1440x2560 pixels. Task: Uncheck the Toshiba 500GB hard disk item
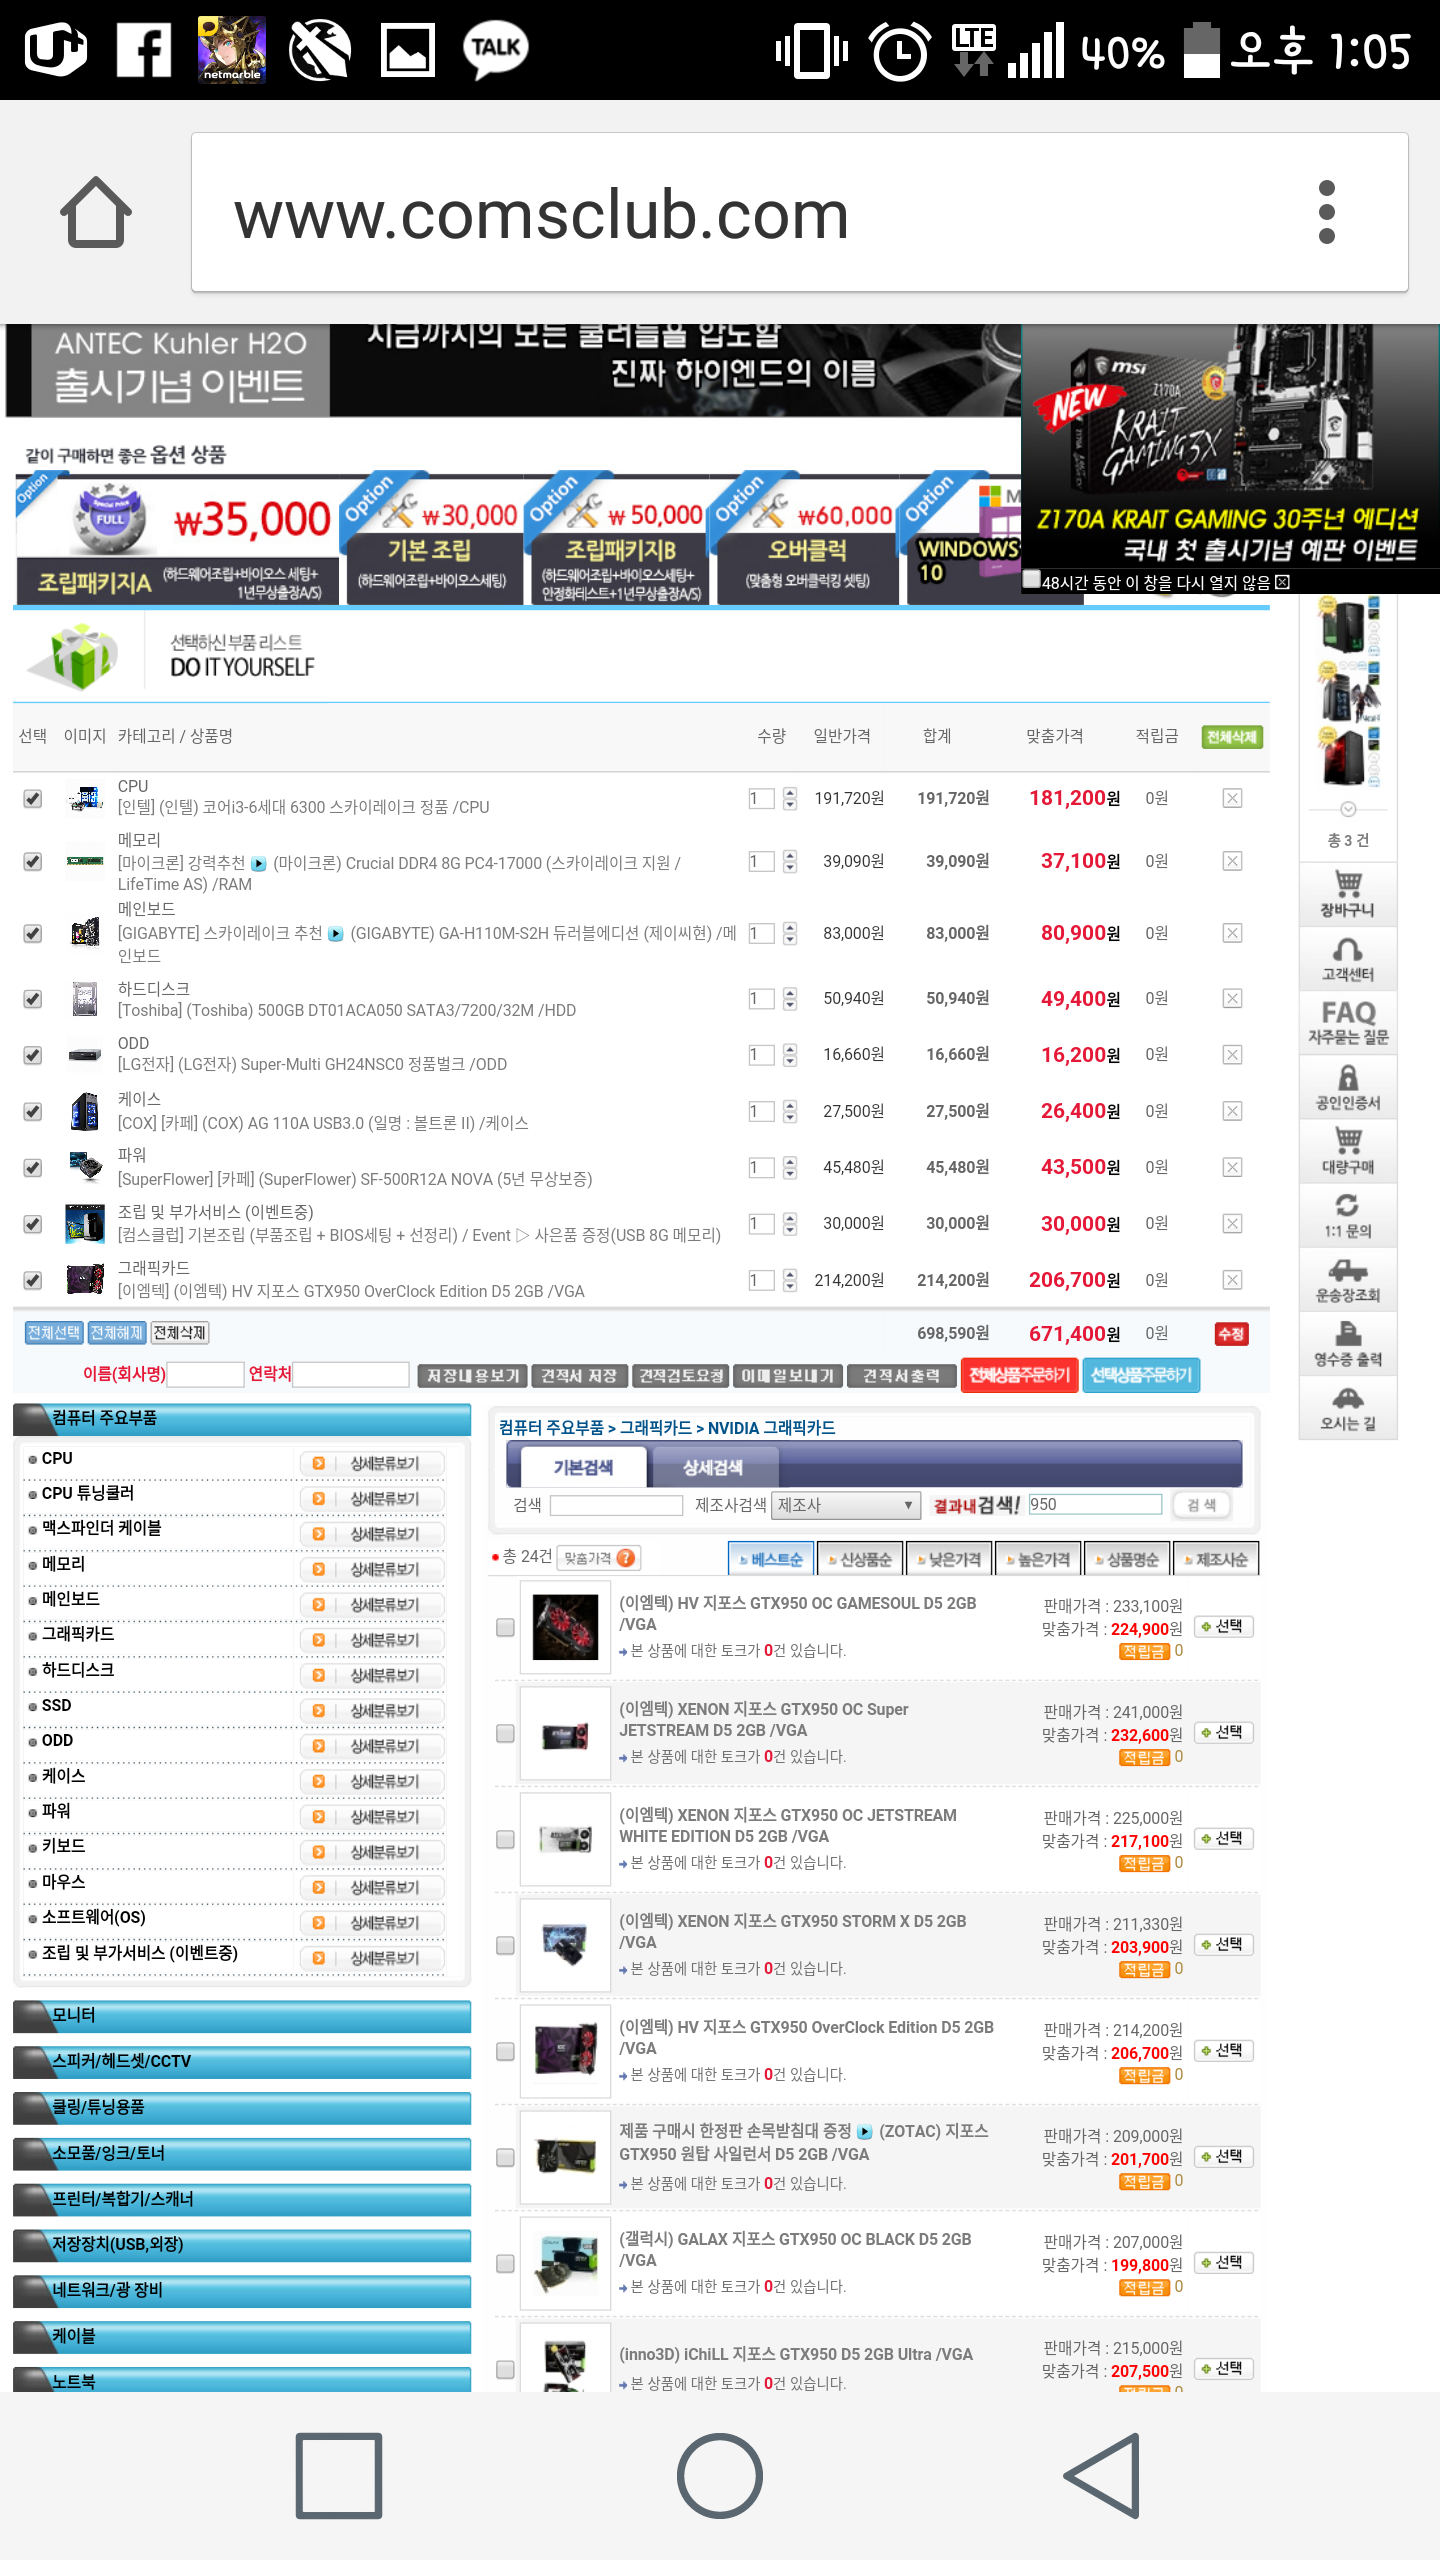tap(33, 998)
